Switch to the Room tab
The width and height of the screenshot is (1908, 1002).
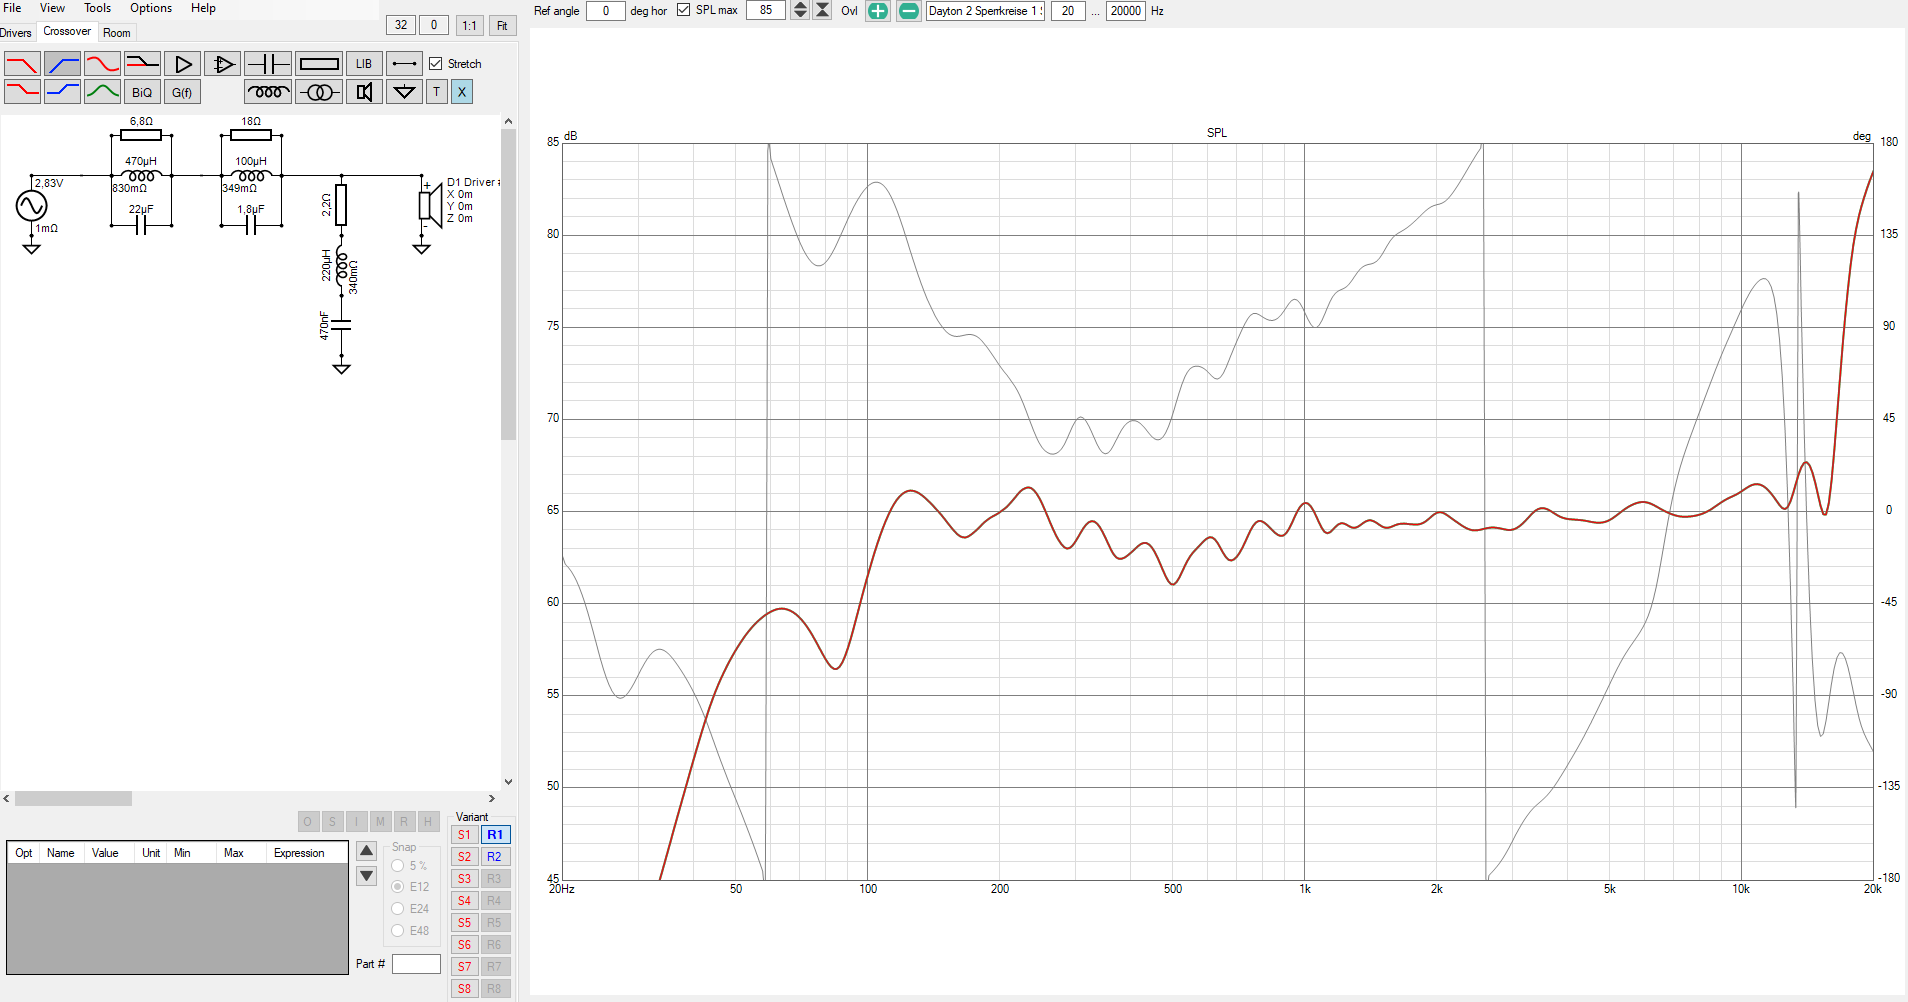(x=117, y=33)
